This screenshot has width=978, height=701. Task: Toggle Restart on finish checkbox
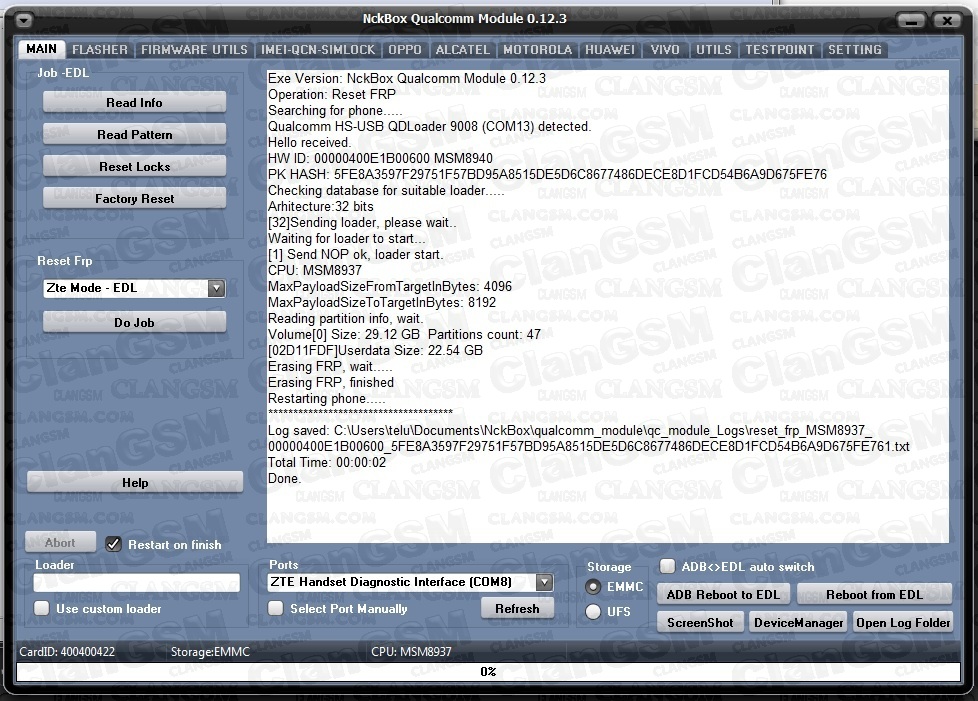click(113, 544)
